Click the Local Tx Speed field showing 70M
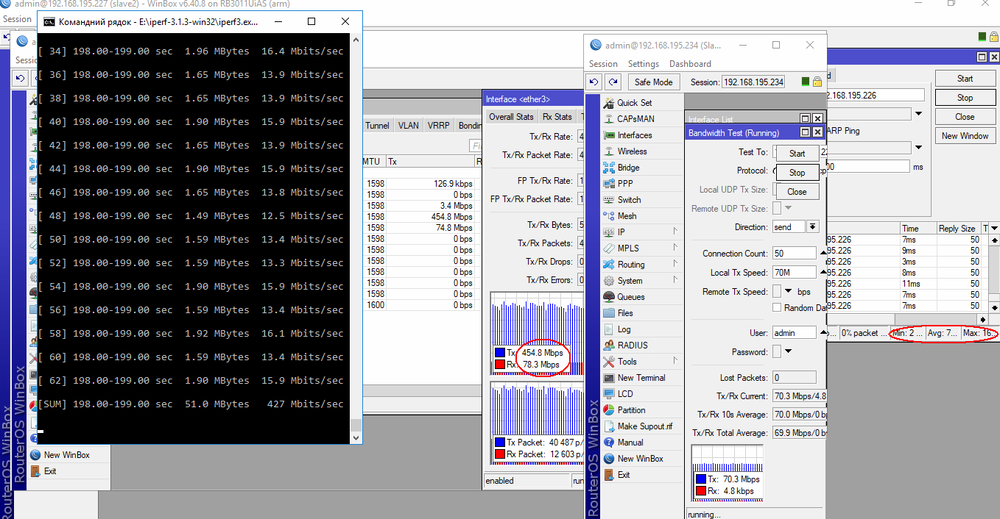This screenshot has height=519, width=1000. pos(794,272)
